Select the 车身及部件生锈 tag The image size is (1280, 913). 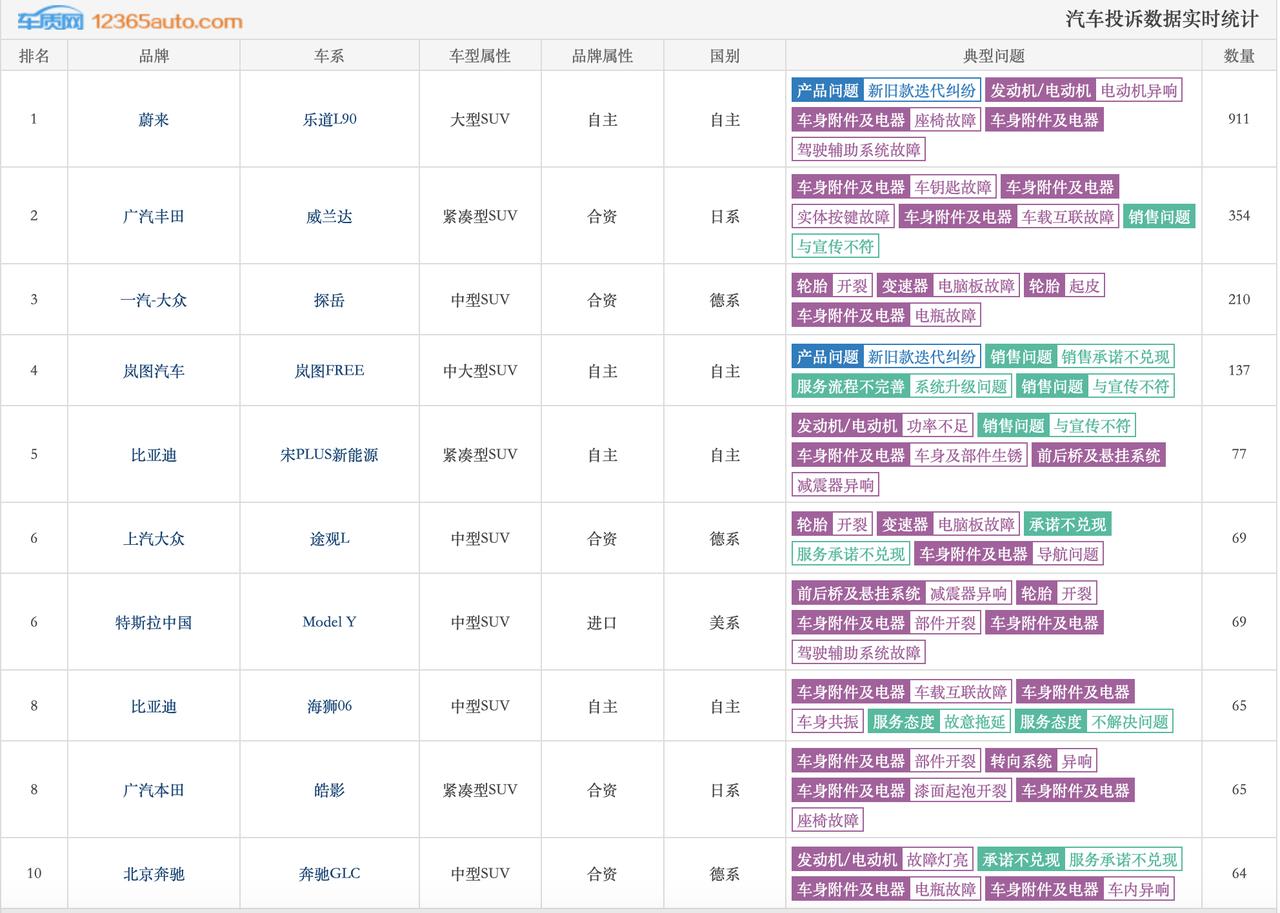pyautogui.click(x=968, y=456)
